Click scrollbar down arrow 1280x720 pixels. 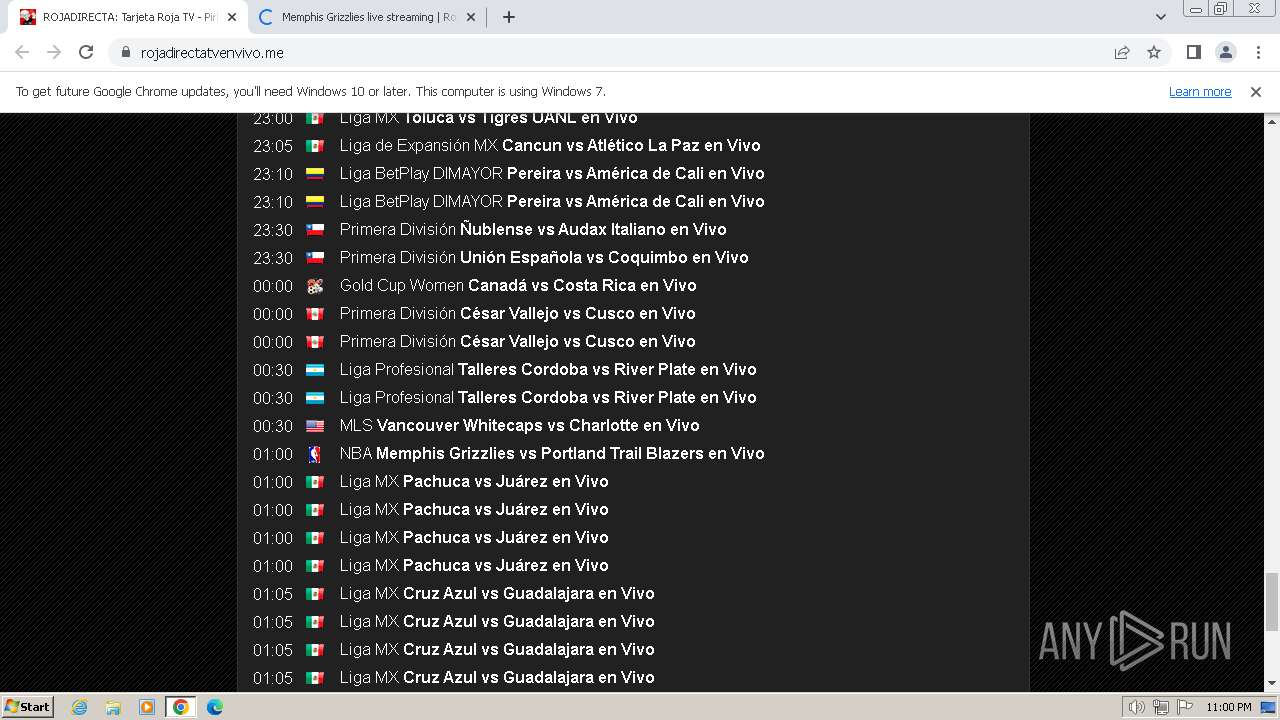1272,683
